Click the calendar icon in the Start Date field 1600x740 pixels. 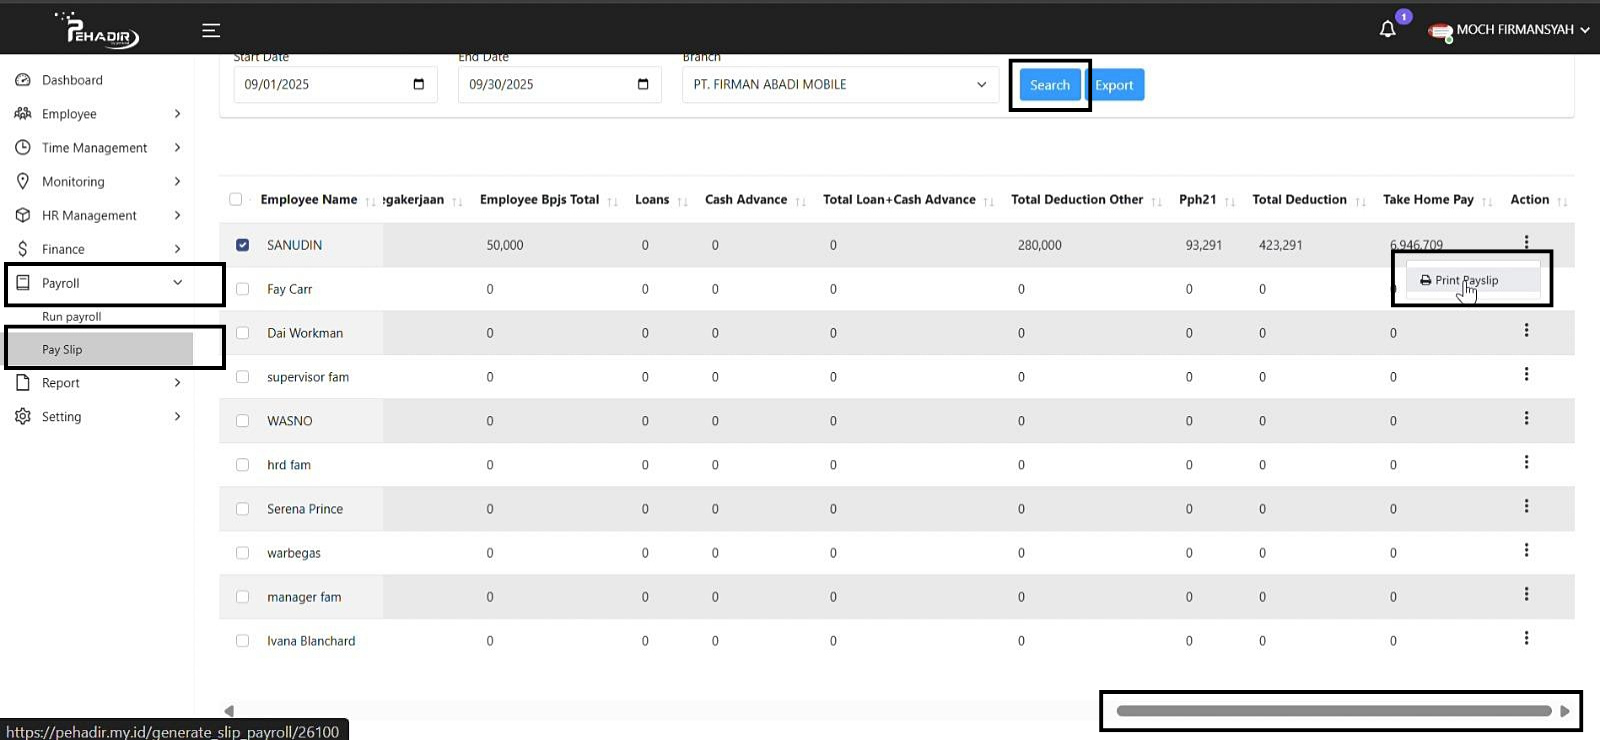418,84
